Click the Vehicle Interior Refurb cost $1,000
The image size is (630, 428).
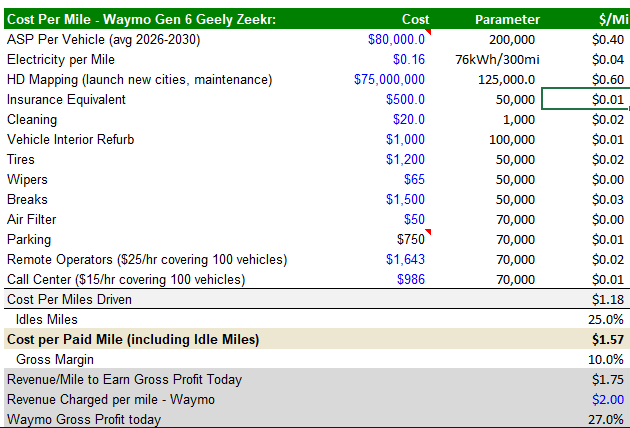(405, 139)
